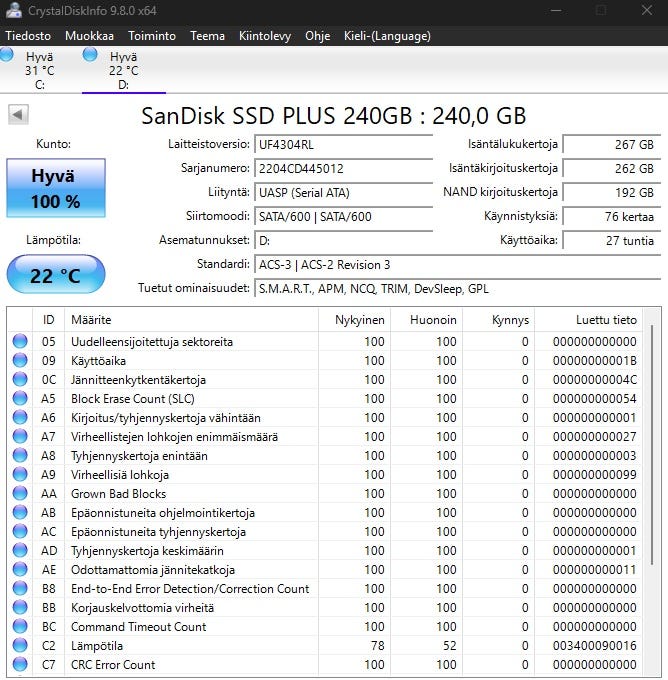
Task: Click the status orb for drive C:
Action: tap(7, 55)
